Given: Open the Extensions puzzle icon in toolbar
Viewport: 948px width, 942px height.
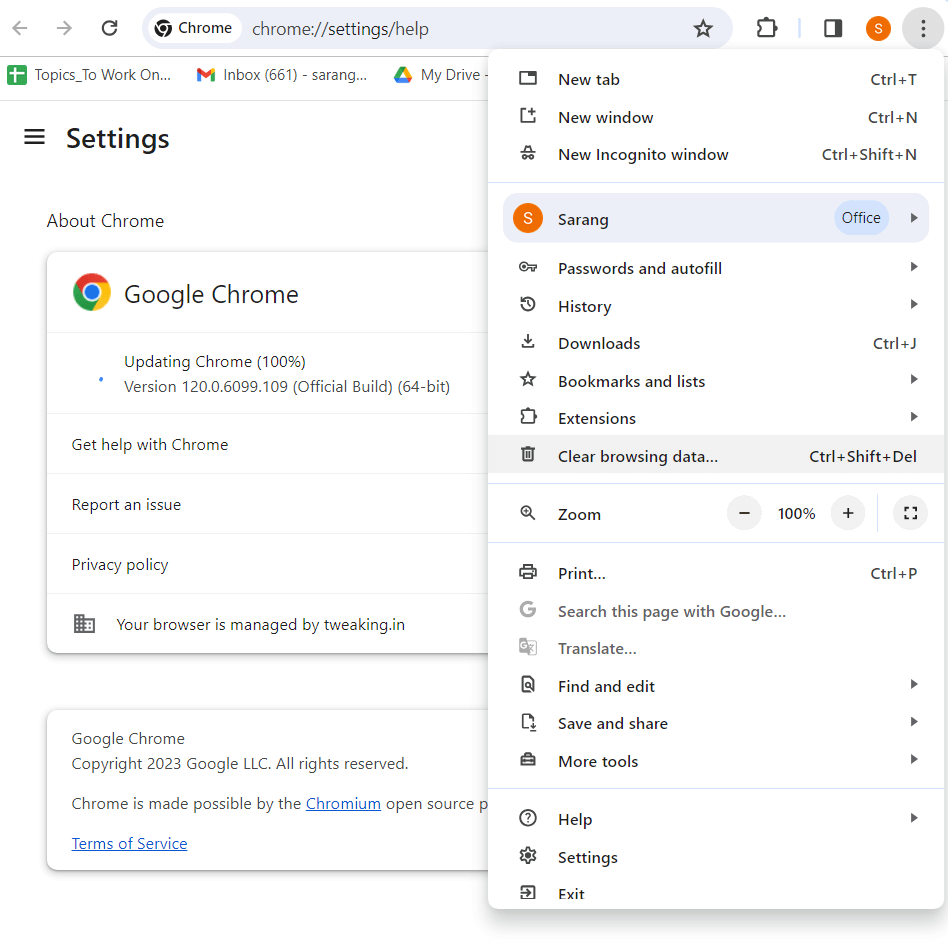Looking at the screenshot, I should tap(767, 28).
